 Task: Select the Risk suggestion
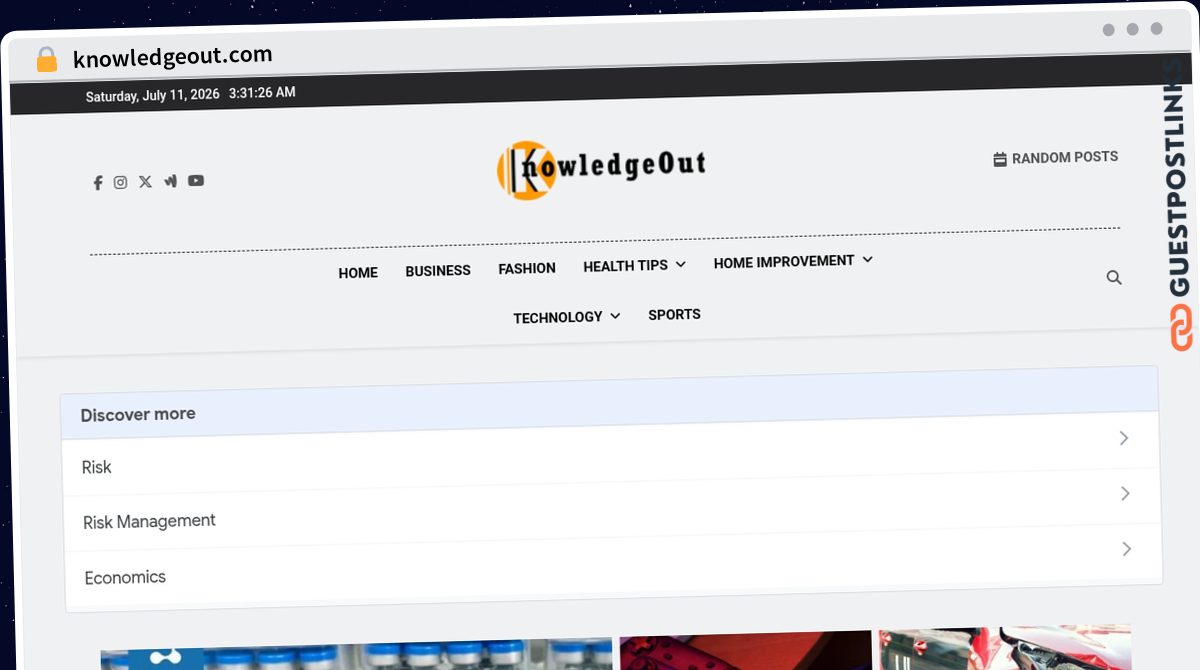pos(611,453)
